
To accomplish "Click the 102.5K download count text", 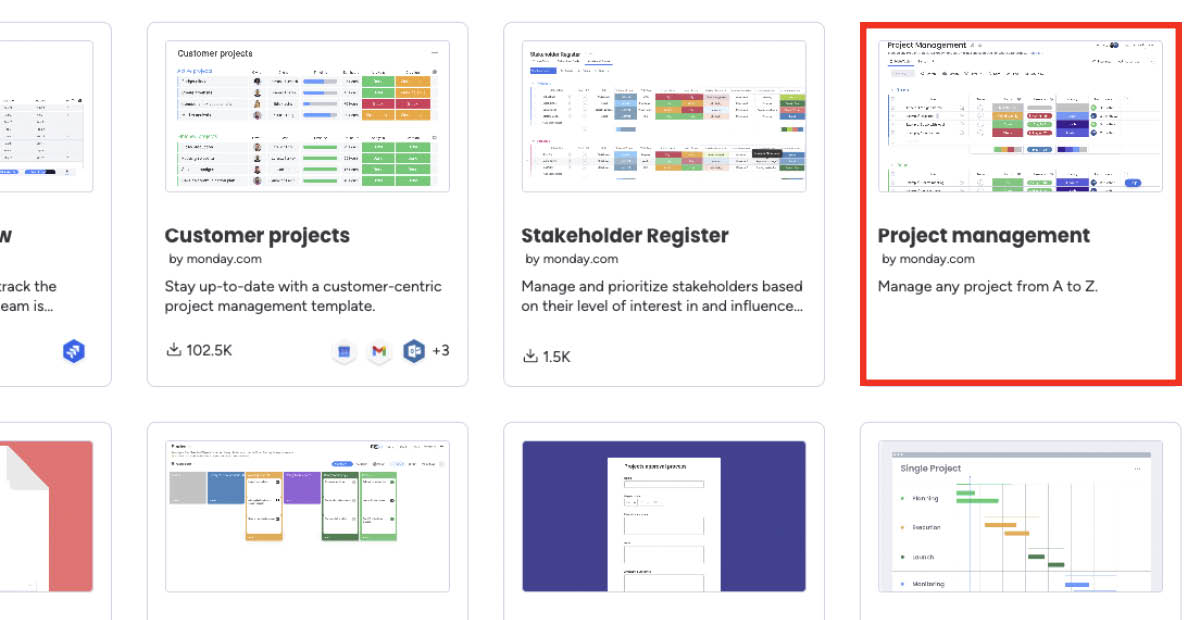I will 210,351.
